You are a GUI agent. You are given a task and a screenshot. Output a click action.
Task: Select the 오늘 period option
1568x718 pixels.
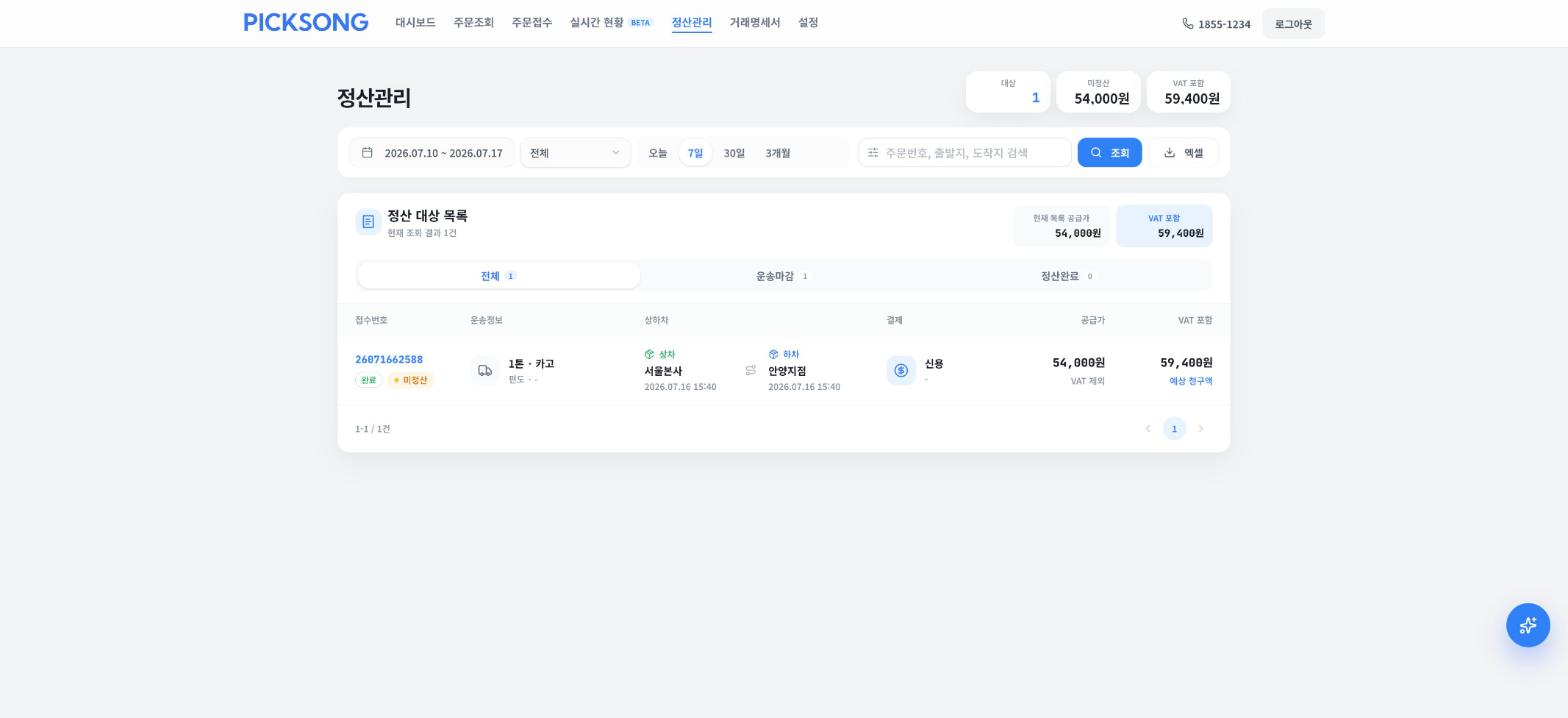(657, 153)
